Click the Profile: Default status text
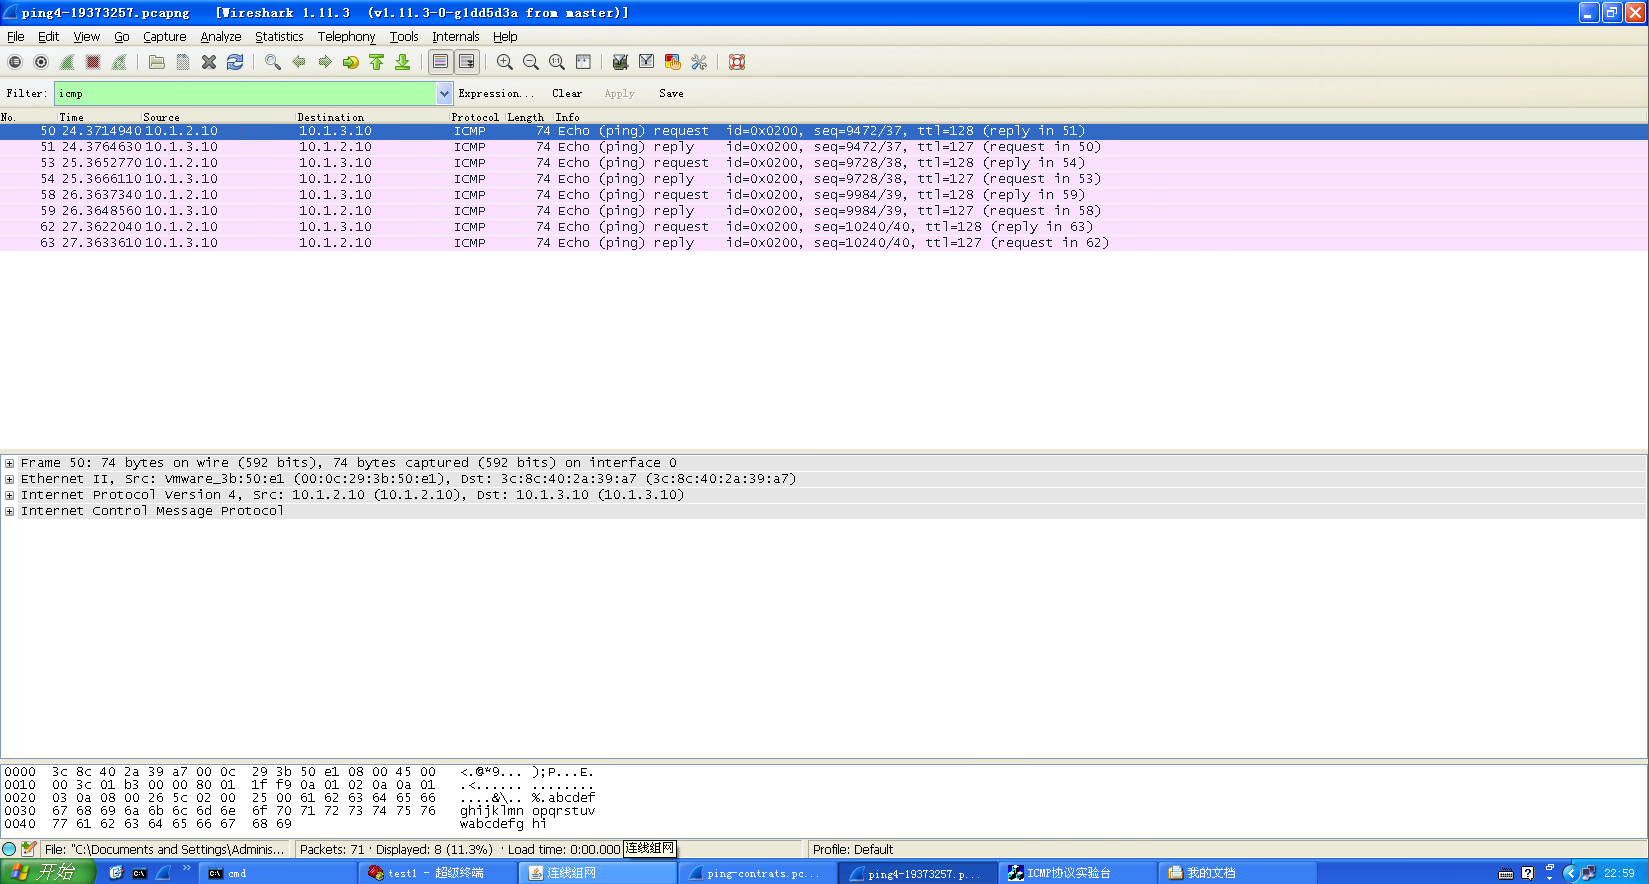This screenshot has width=1649, height=884. pos(853,849)
